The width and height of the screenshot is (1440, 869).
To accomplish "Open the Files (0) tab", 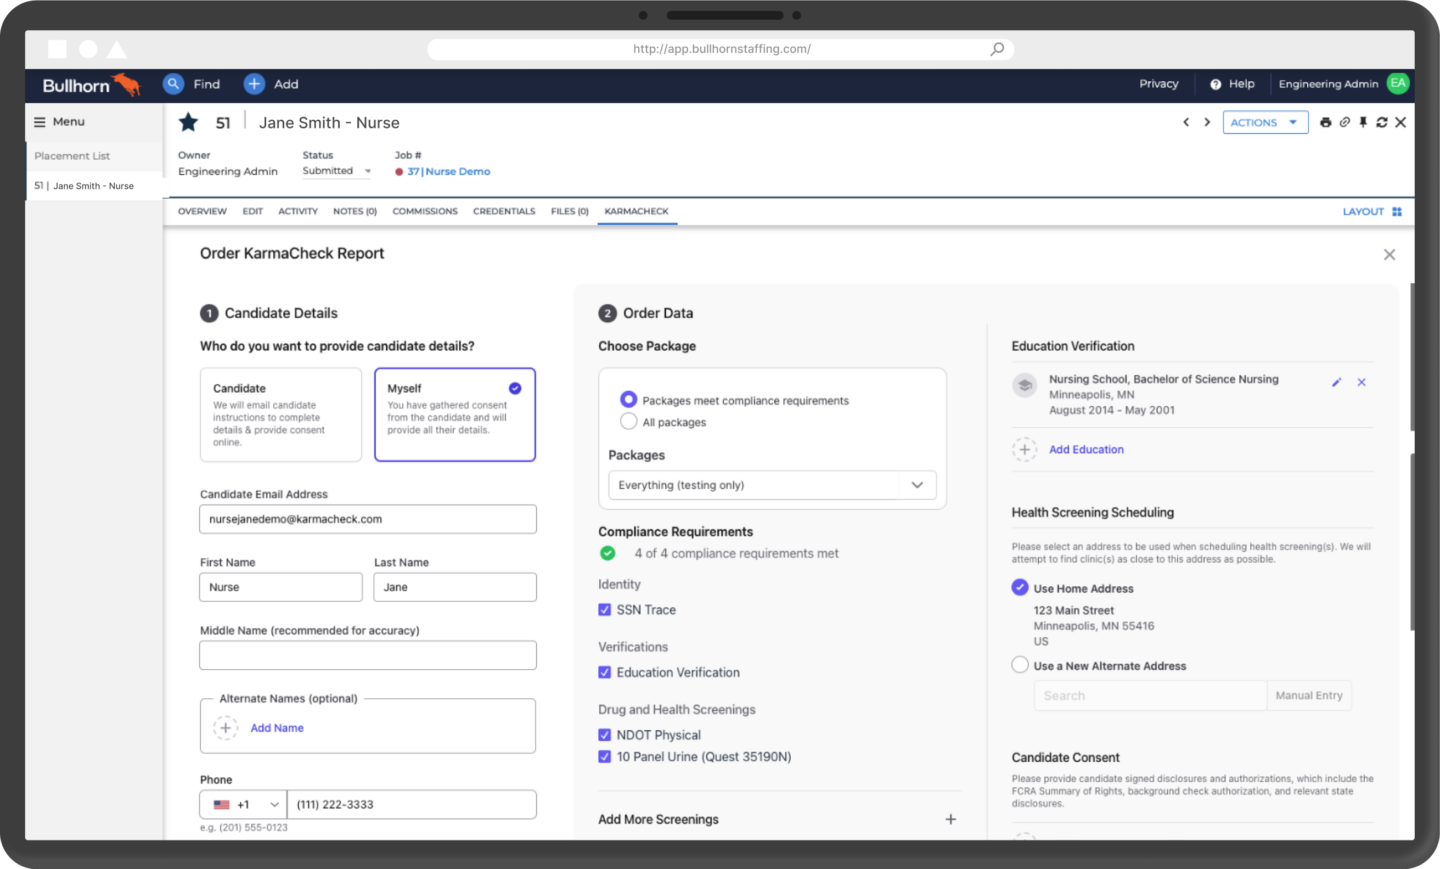I will (570, 212).
